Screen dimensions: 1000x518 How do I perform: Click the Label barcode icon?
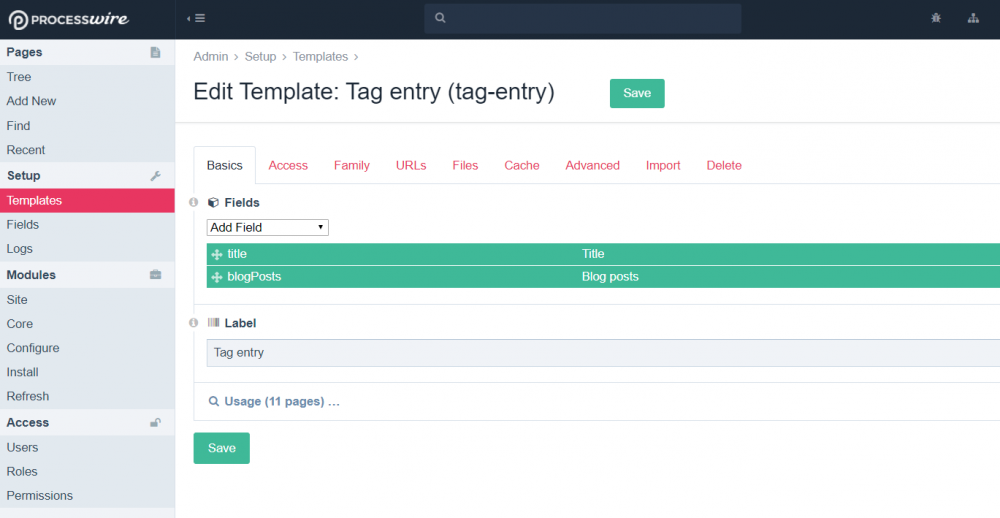tap(214, 323)
